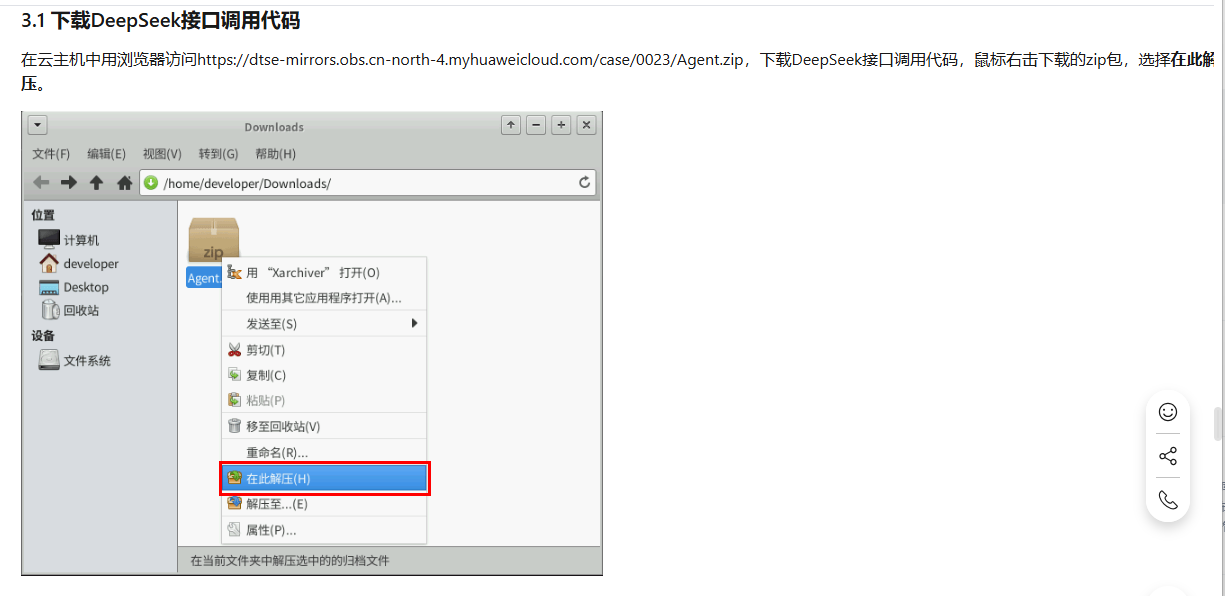The image size is (1225, 596).
Task: Select 复制(C) in context menu
Action: [324, 375]
